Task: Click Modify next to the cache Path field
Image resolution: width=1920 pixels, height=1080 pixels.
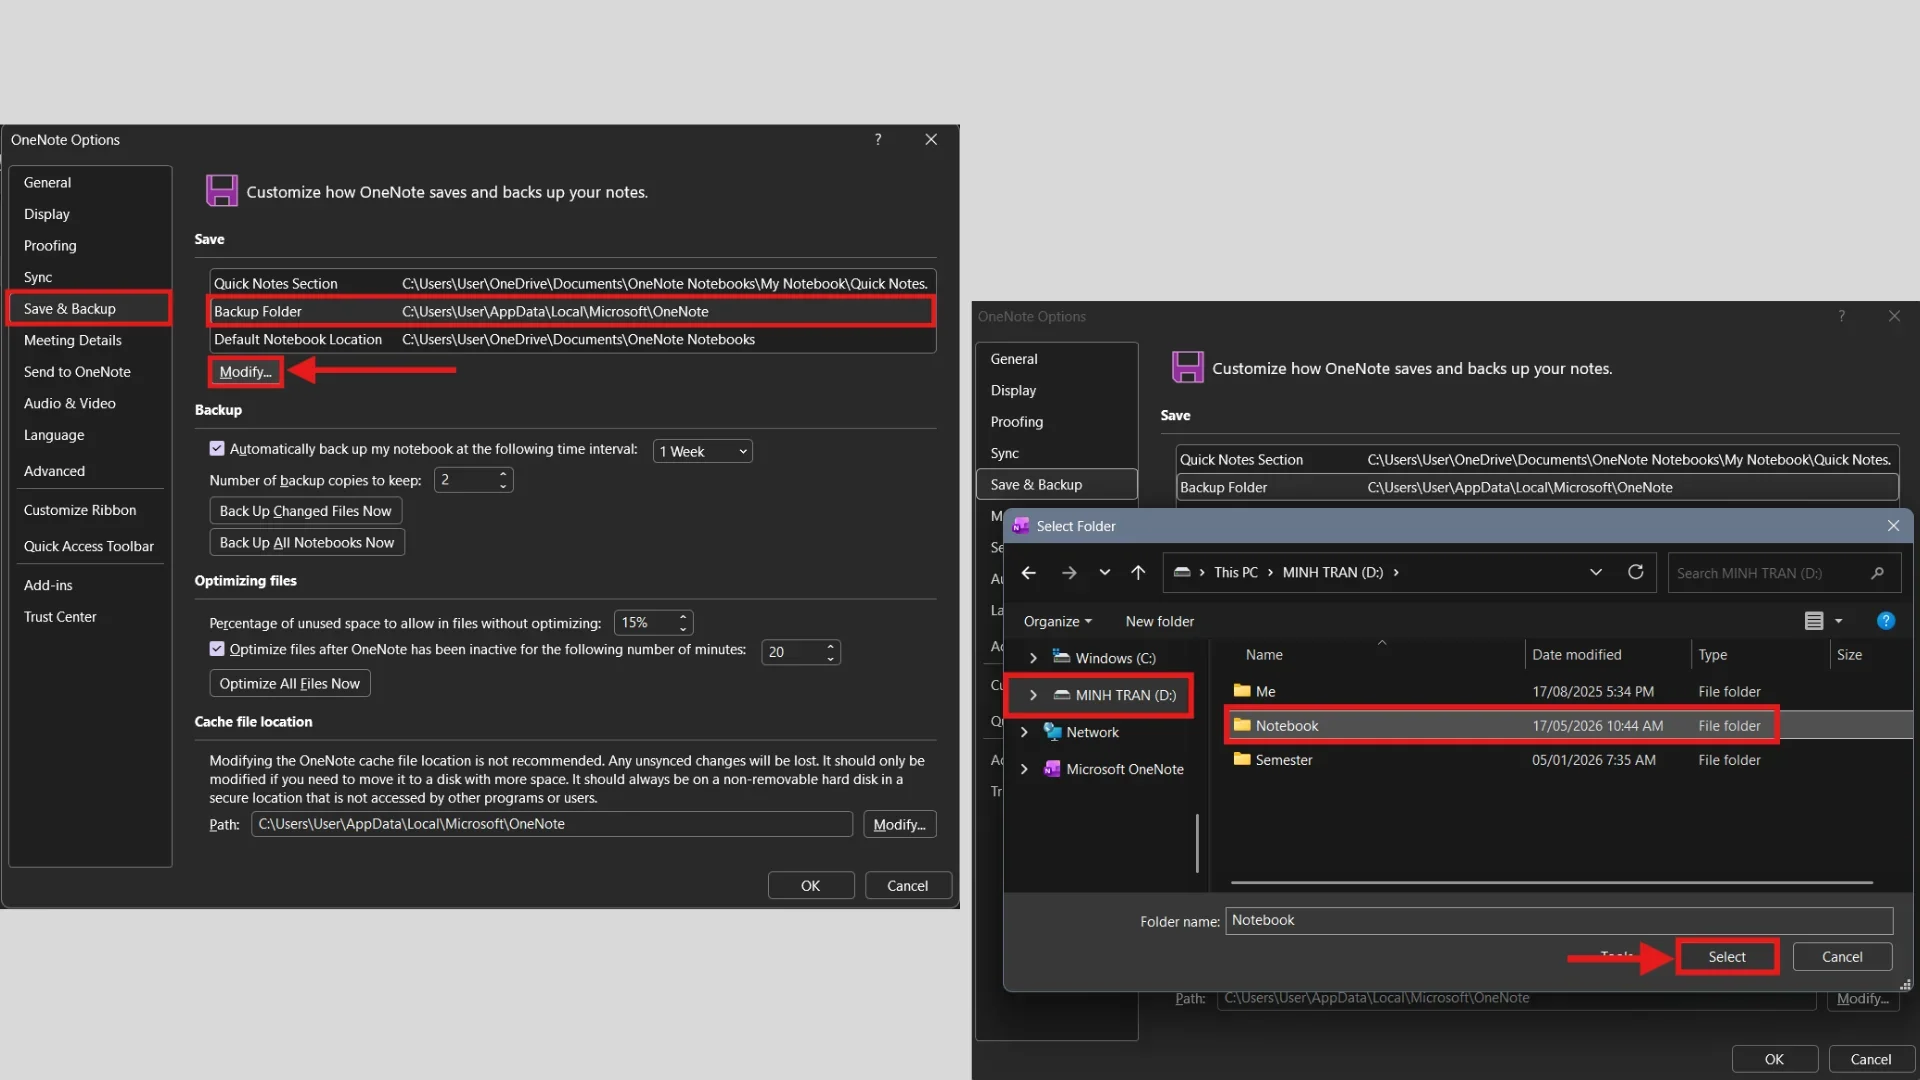Action: click(899, 825)
